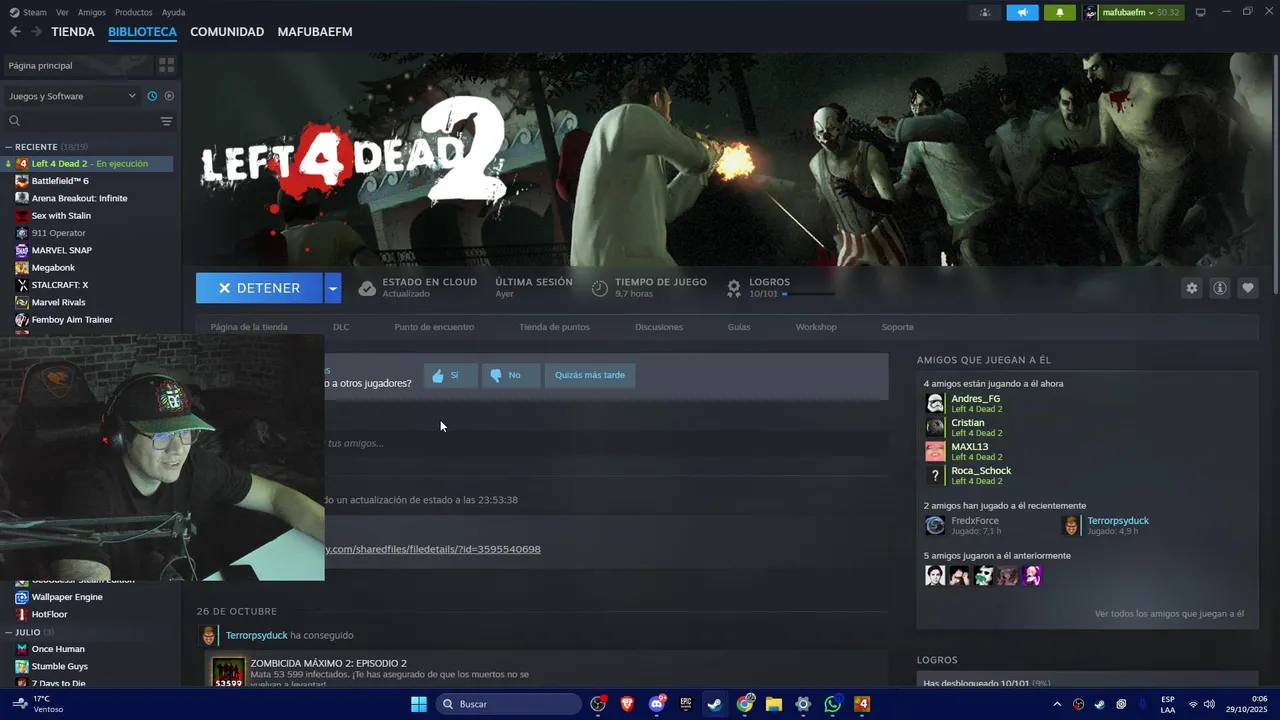Open the Soporte tab

(x=897, y=327)
